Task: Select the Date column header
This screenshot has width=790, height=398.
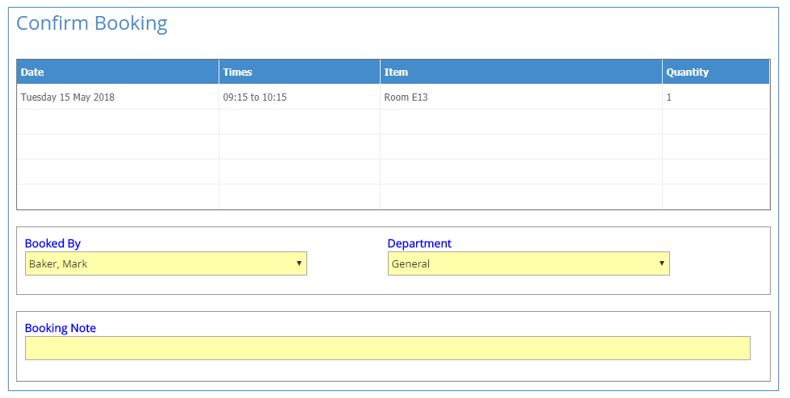Action: point(118,72)
